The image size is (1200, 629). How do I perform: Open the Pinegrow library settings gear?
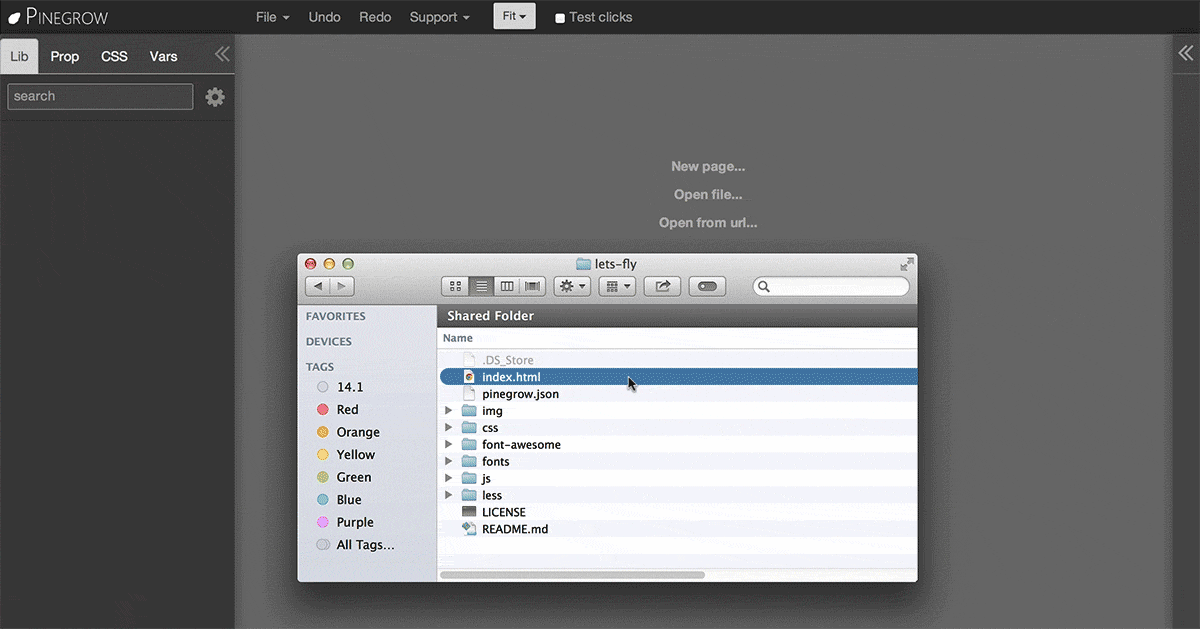tap(214, 96)
